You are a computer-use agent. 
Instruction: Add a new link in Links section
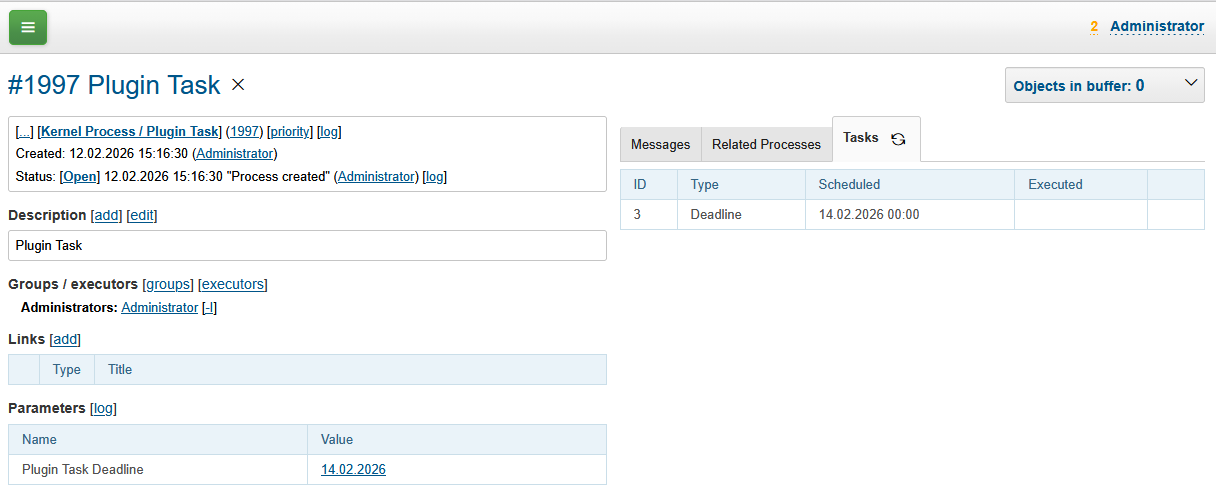point(65,340)
